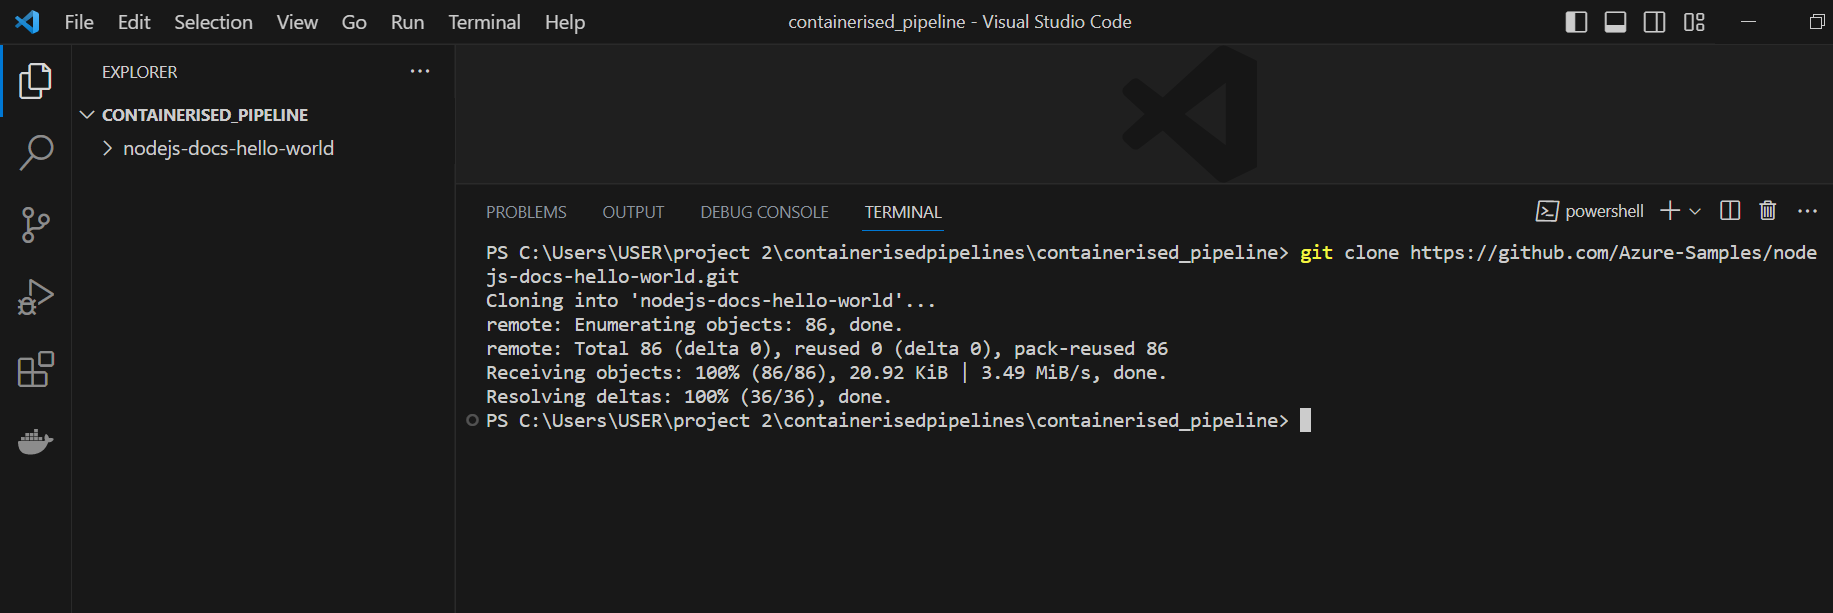Open the new terminal profile dropdown
1833x613 pixels.
1695,211
